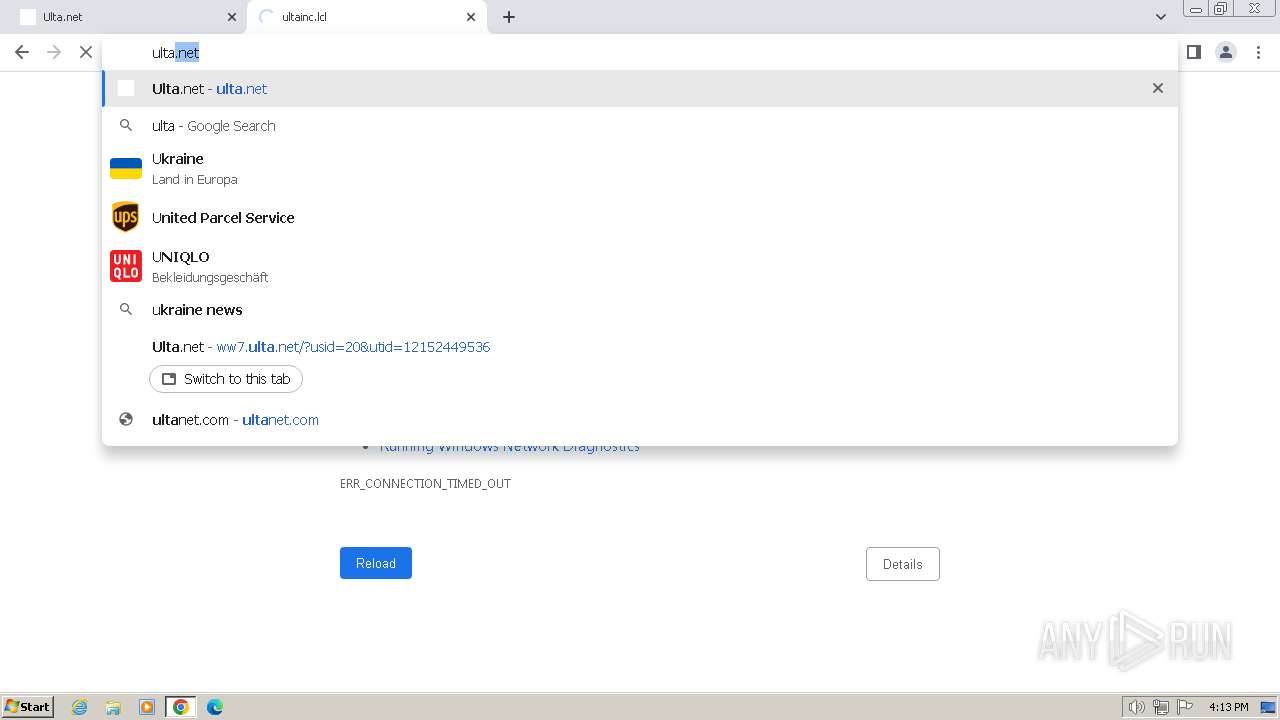
Task: Select the ultanet.com suggestion
Action: pos(640,420)
